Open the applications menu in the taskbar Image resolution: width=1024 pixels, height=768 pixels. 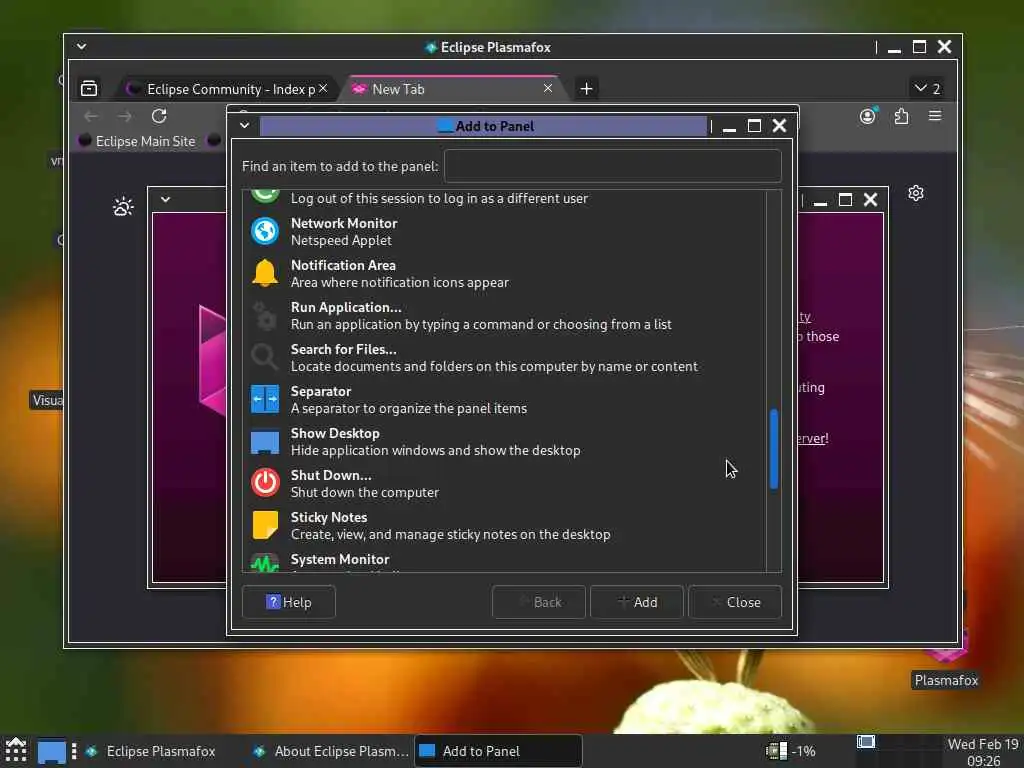click(15, 751)
